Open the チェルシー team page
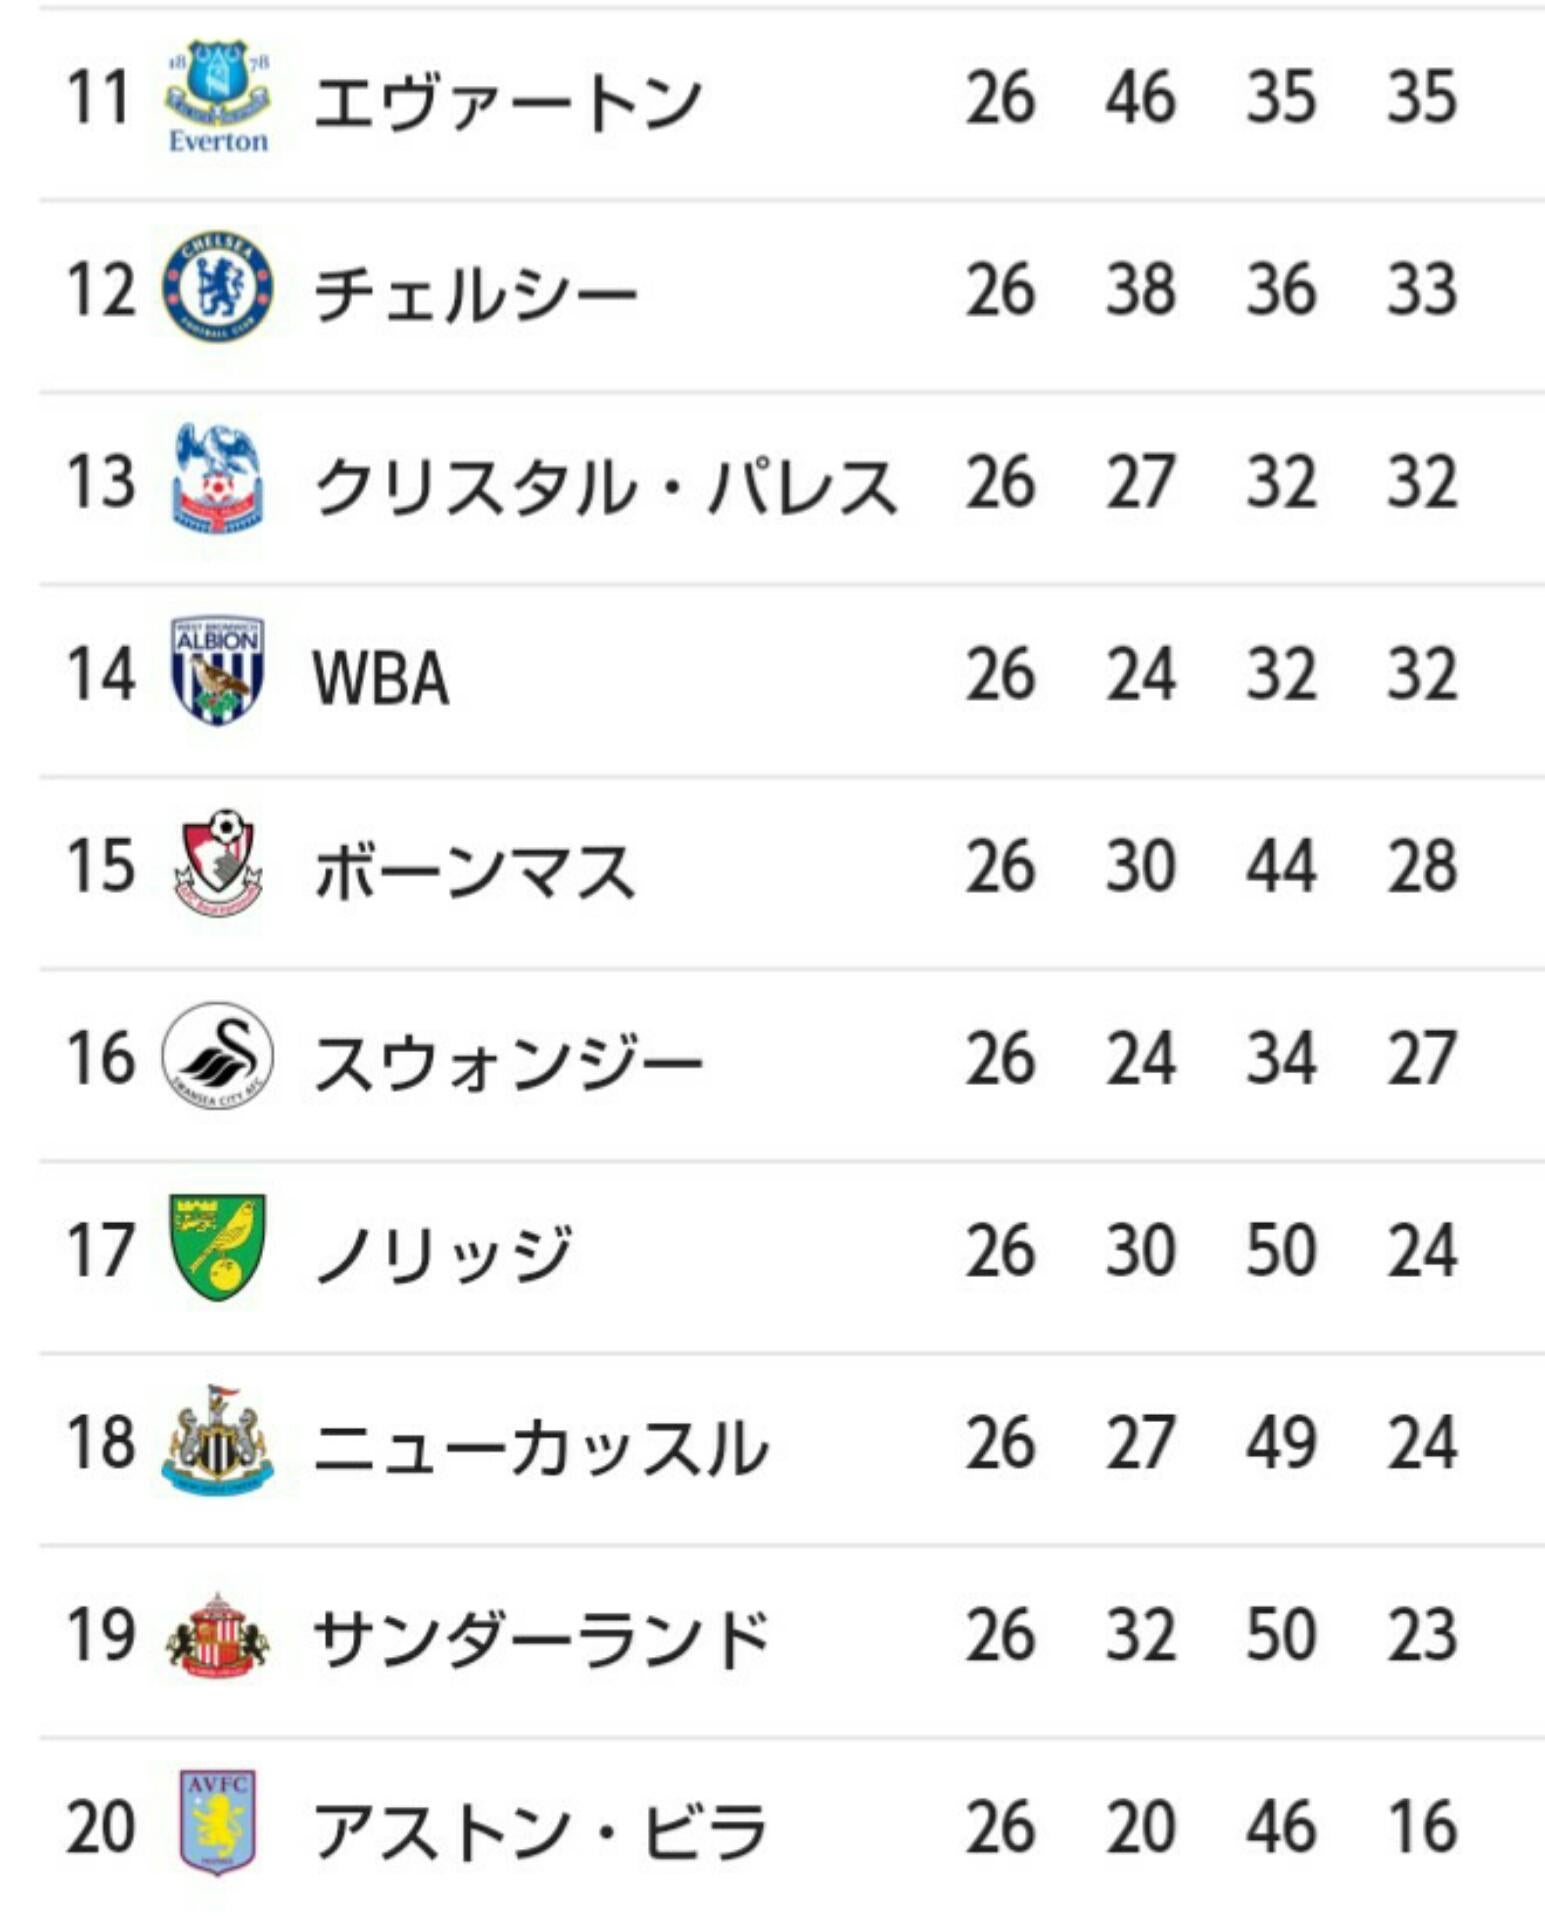The width and height of the screenshot is (1545, 1920). tap(476, 293)
